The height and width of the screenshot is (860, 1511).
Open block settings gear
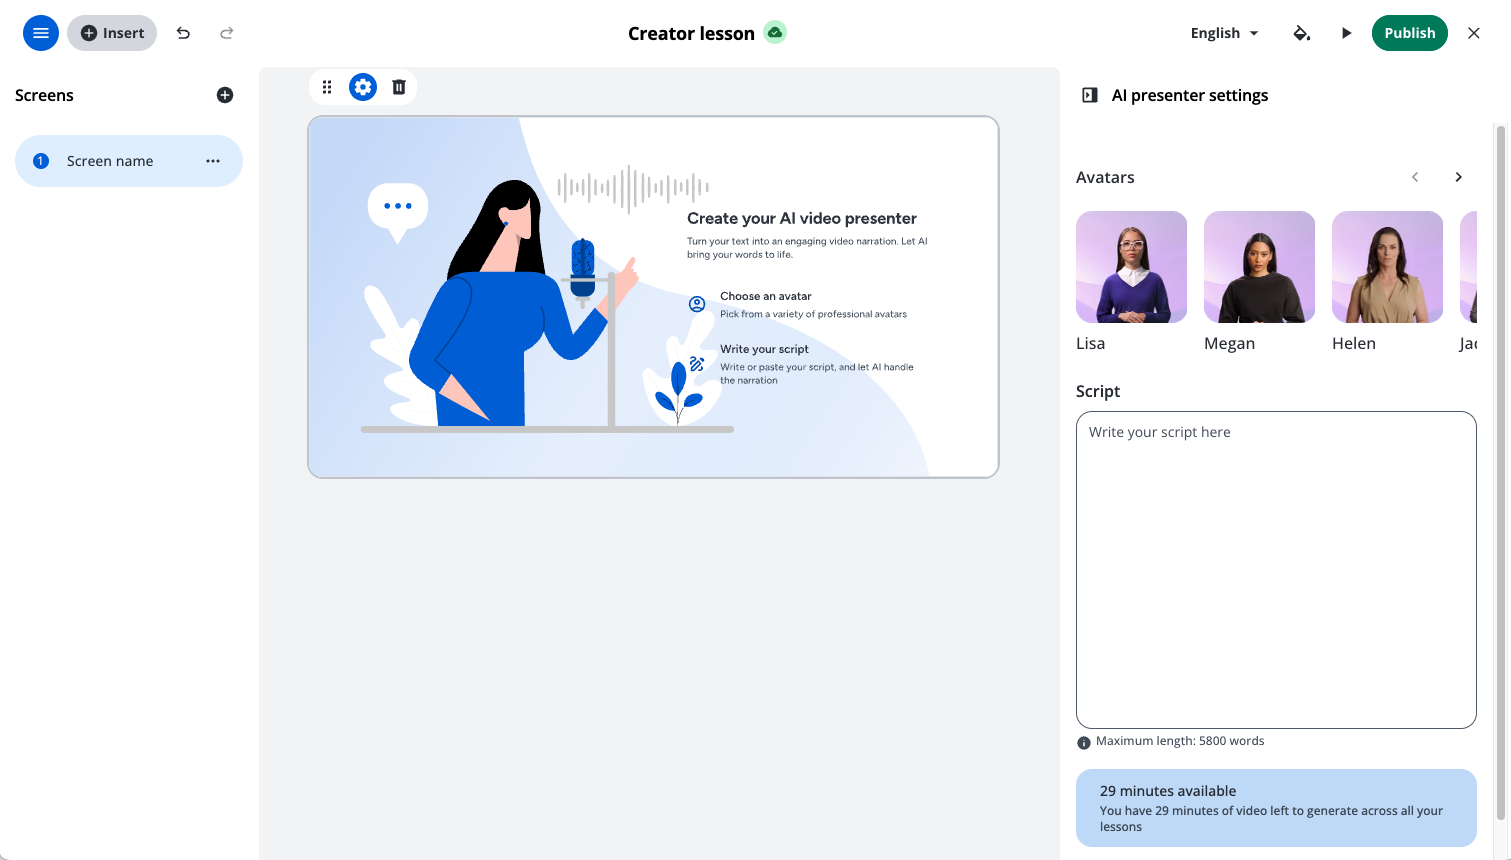363,87
